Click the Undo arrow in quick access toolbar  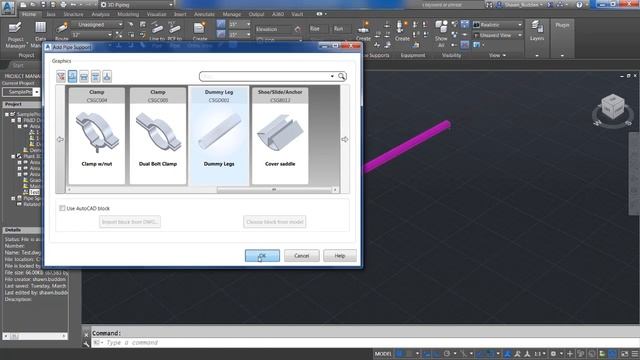pos(73,5)
